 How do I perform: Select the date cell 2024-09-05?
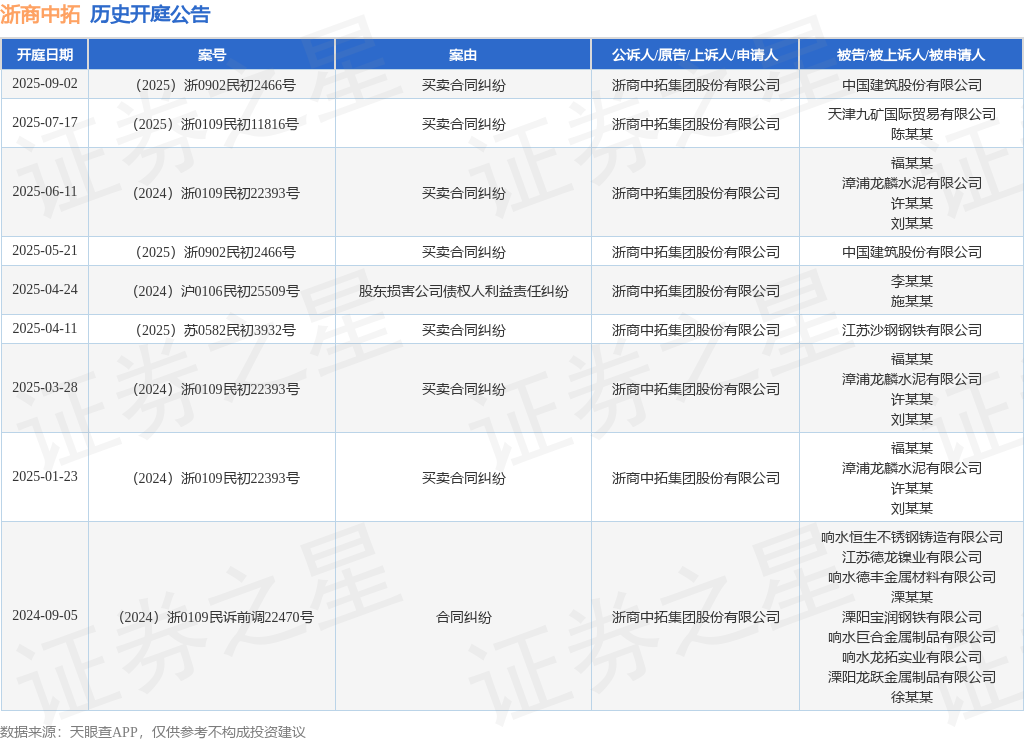[x=44, y=616]
